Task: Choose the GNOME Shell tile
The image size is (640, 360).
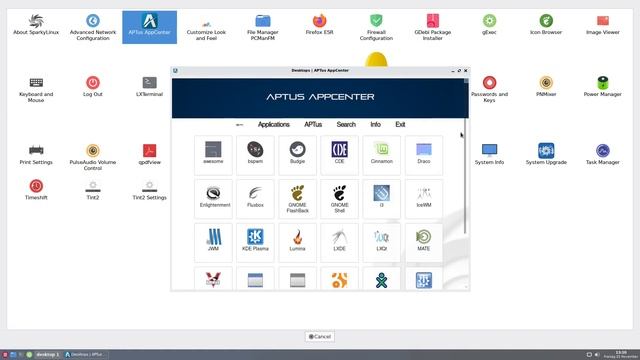Action: [340, 199]
